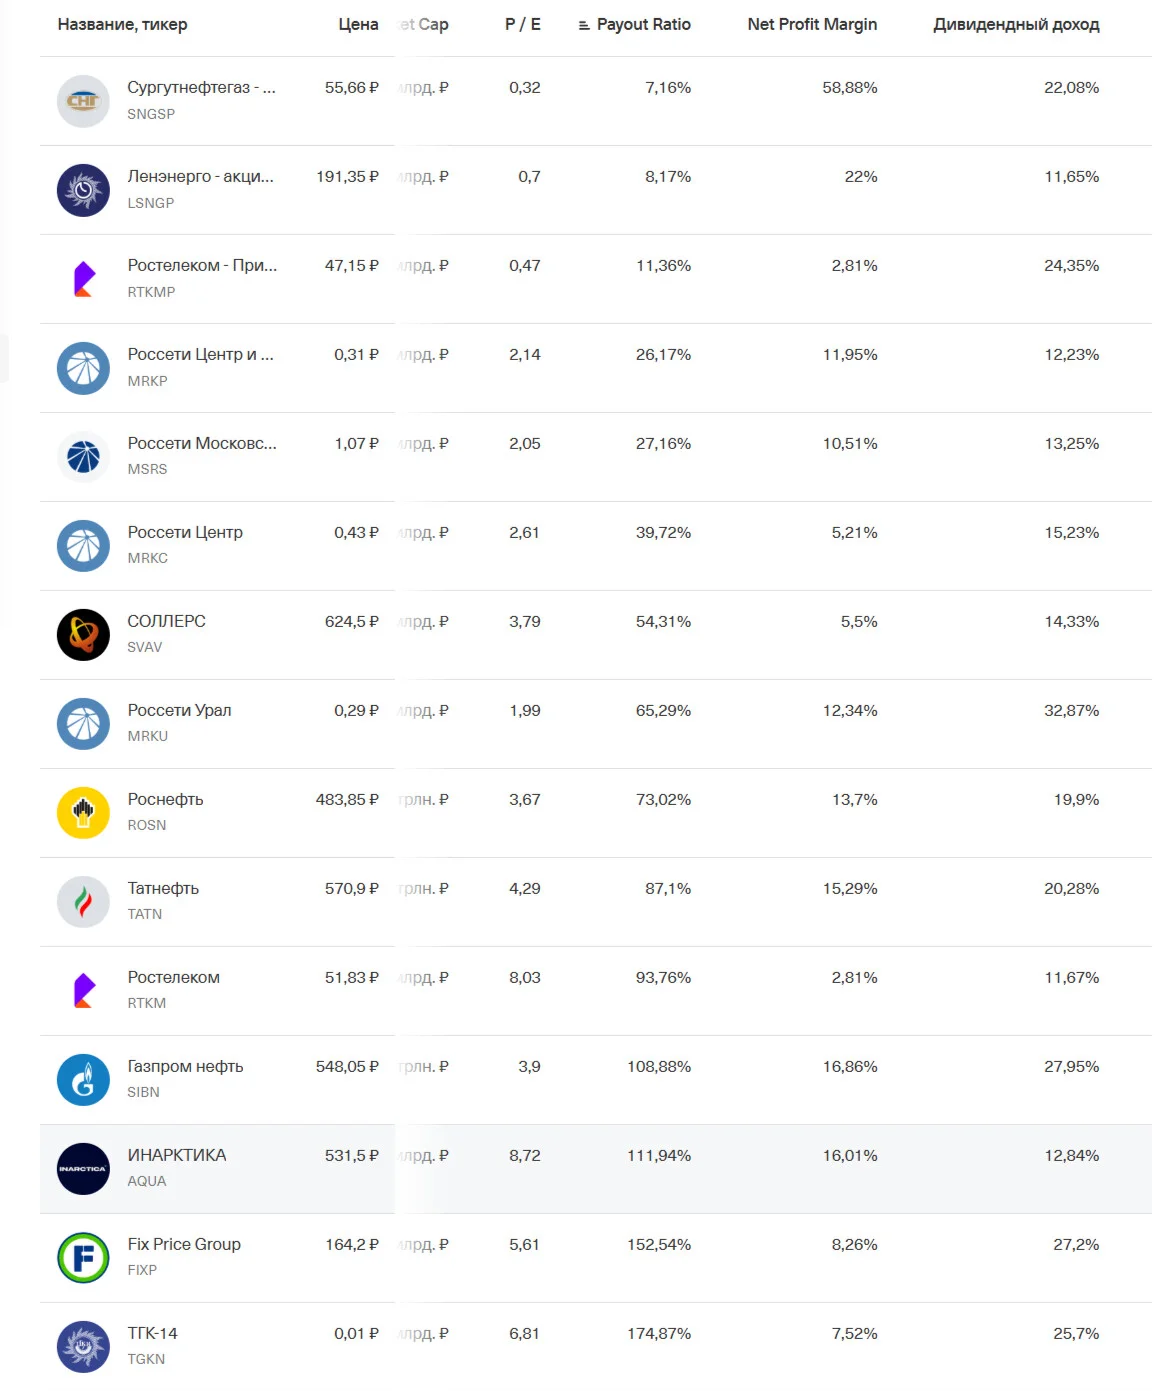Select the Газпром нефть logo icon
The height and width of the screenshot is (1391, 1165).
coord(83,1080)
